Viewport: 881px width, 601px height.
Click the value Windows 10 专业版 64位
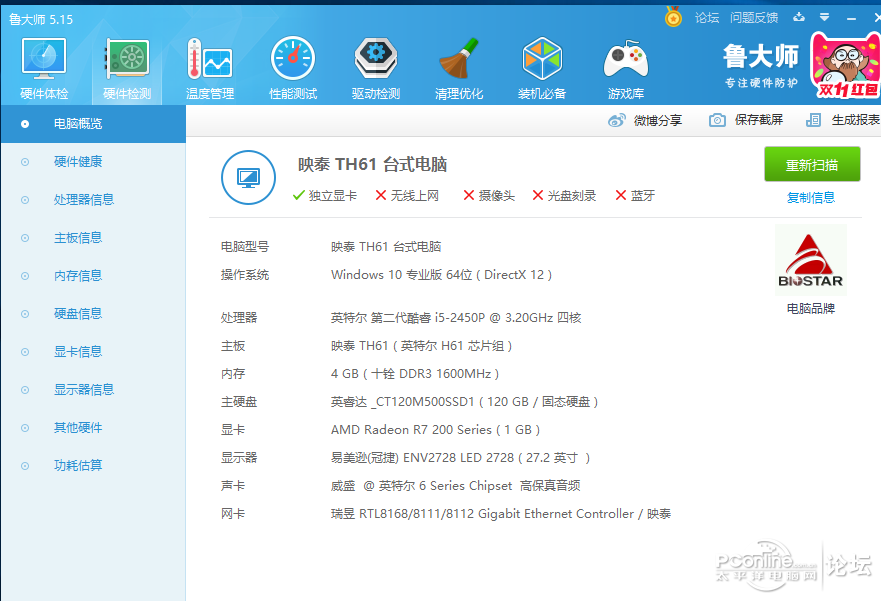402,275
